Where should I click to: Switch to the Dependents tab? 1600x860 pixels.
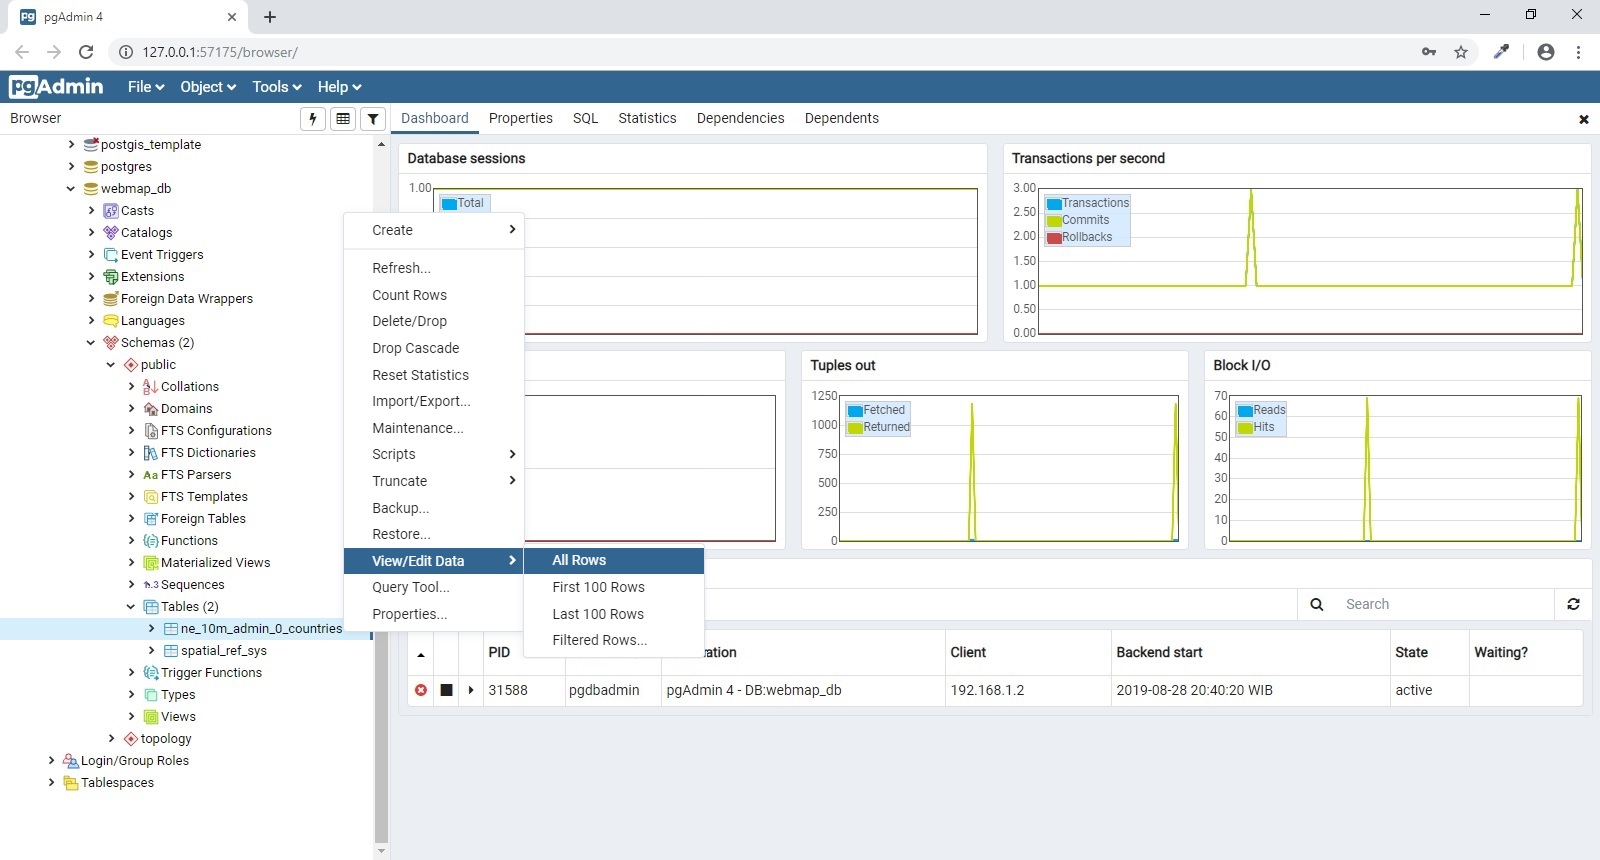pos(842,118)
